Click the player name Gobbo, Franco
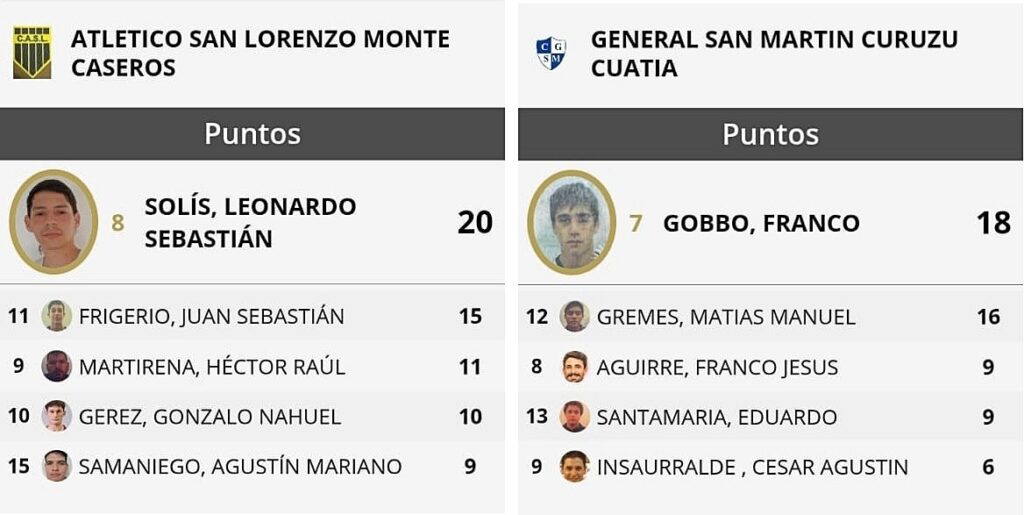This screenshot has height=515, width=1024. 761,223
